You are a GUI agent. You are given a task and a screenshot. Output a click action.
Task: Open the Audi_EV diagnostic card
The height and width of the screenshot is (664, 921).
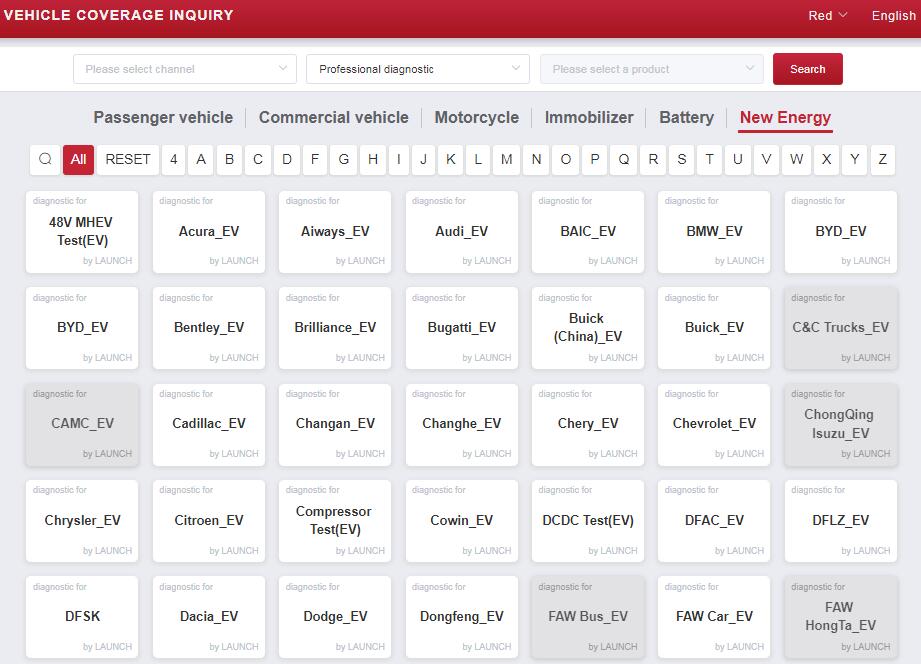click(x=462, y=232)
